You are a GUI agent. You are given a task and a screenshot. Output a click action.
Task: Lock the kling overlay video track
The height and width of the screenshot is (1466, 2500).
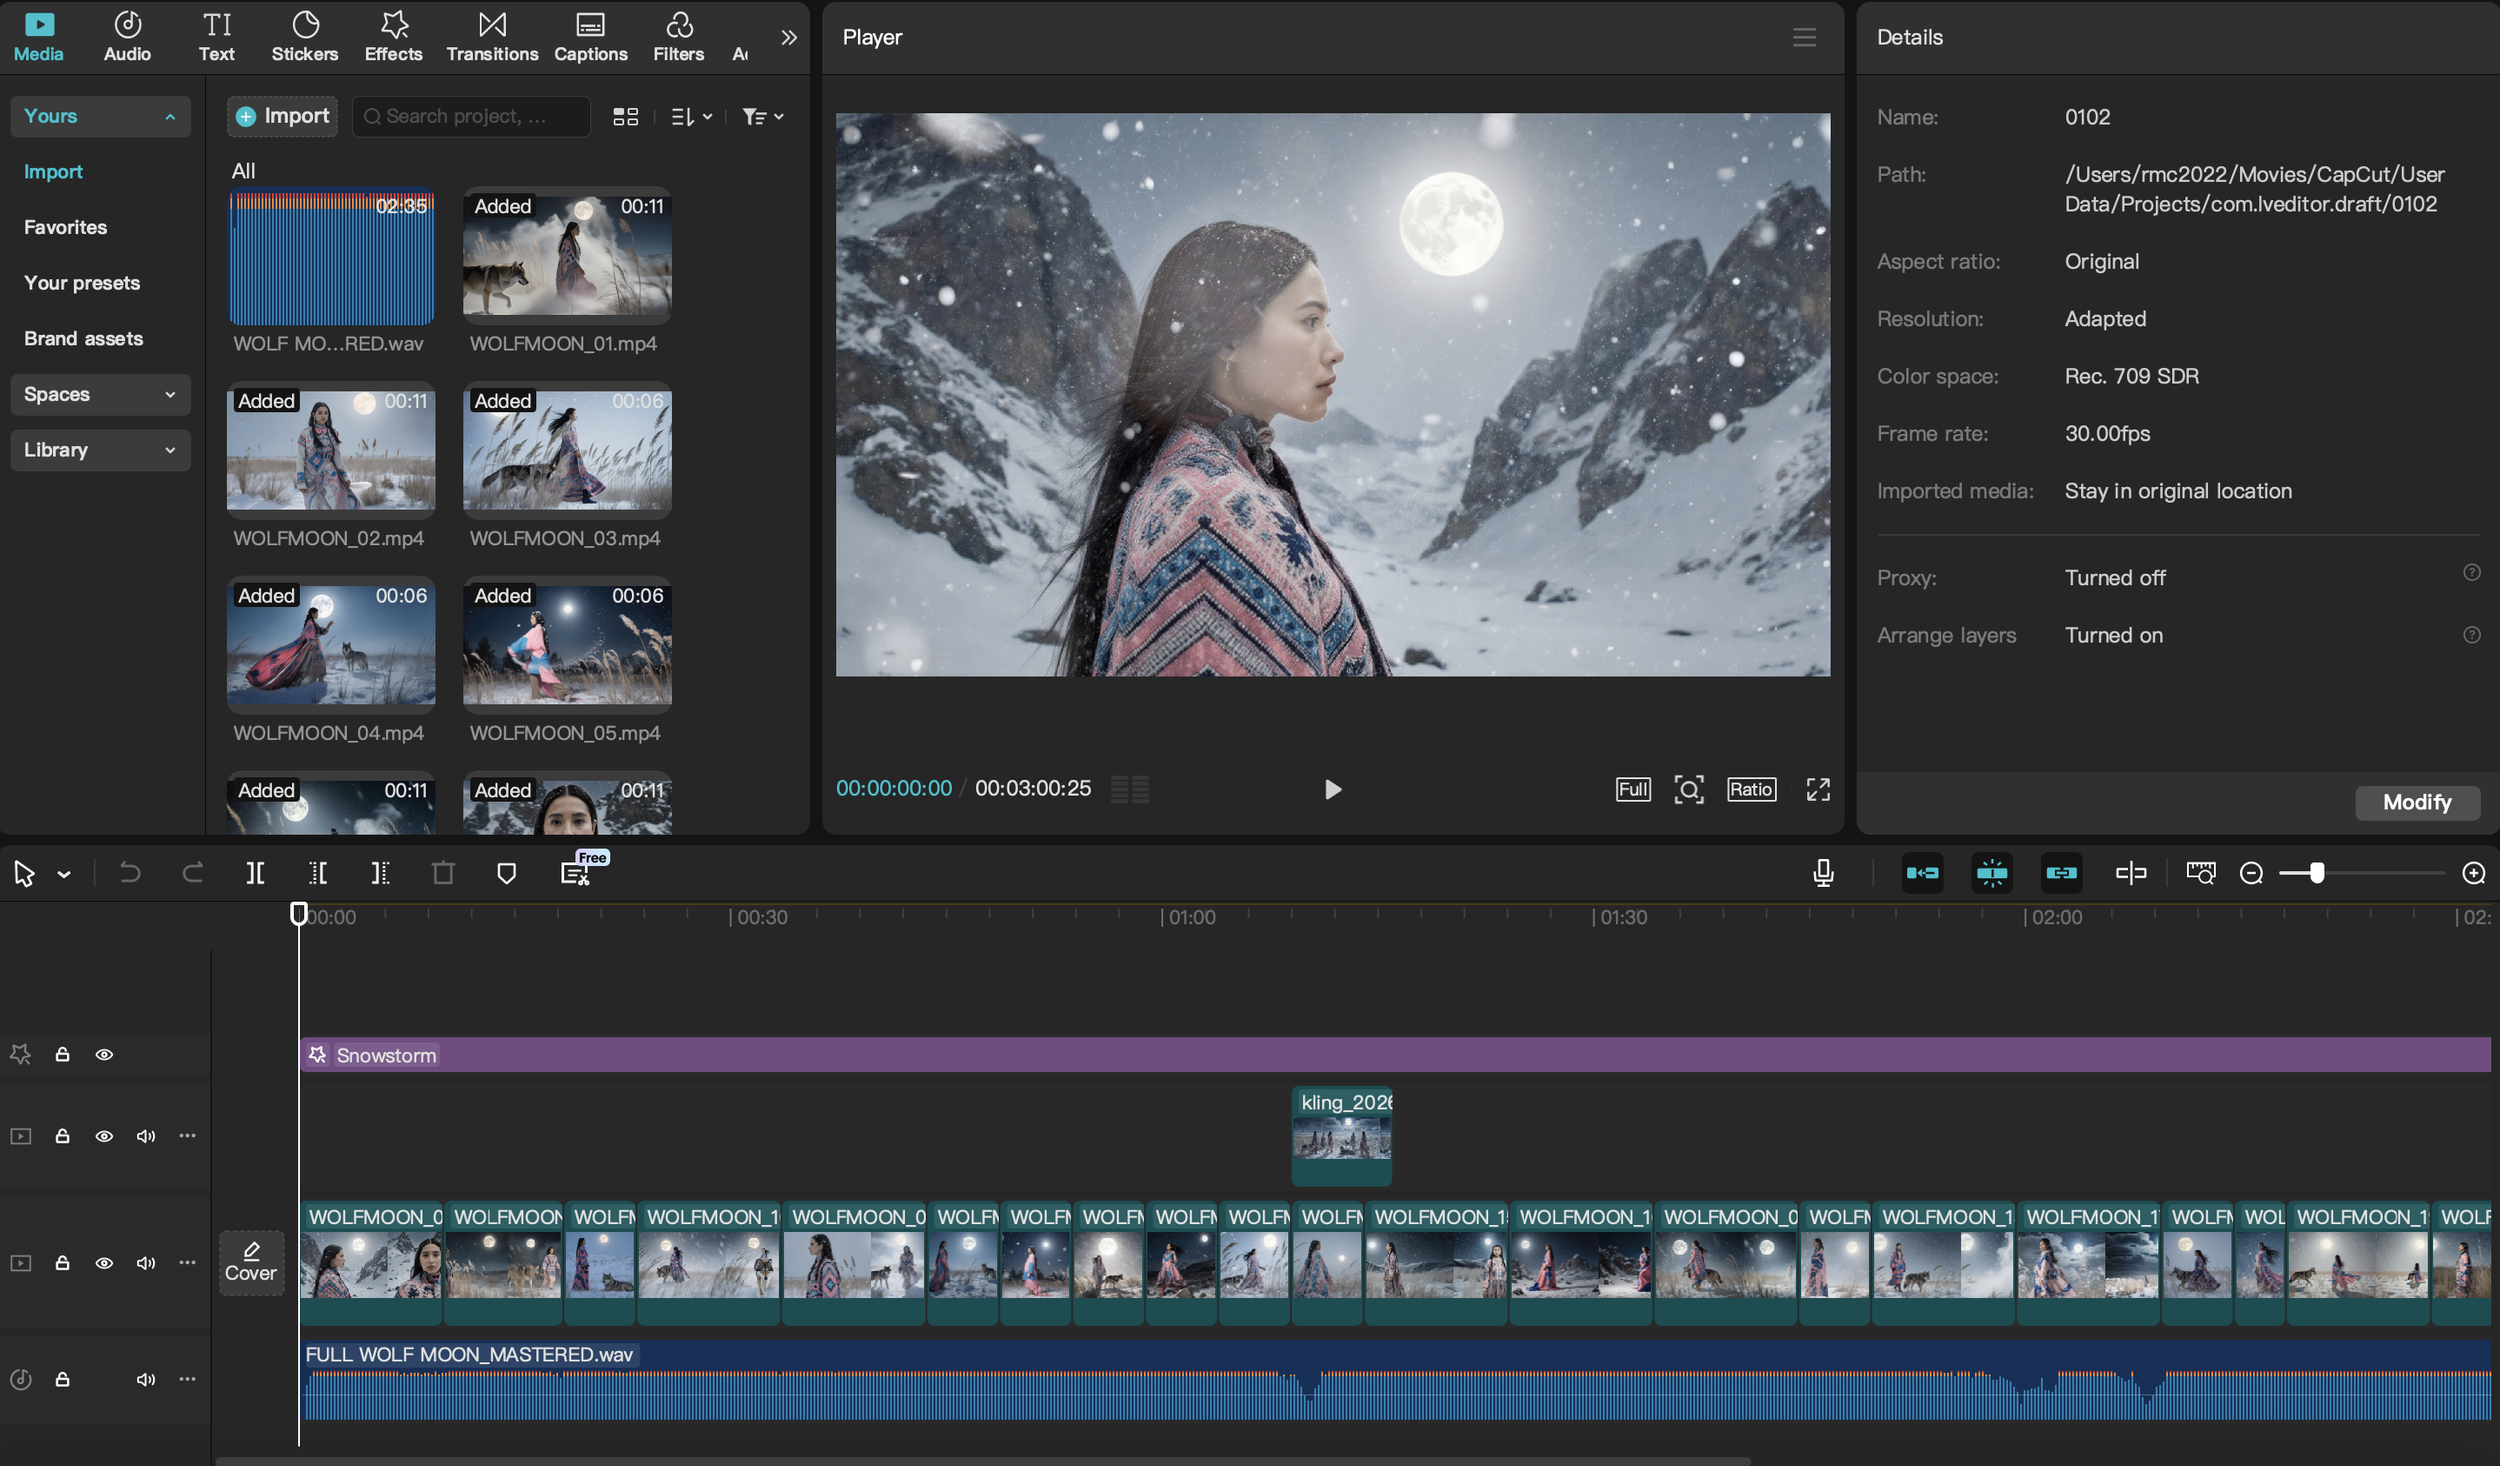[x=62, y=1136]
